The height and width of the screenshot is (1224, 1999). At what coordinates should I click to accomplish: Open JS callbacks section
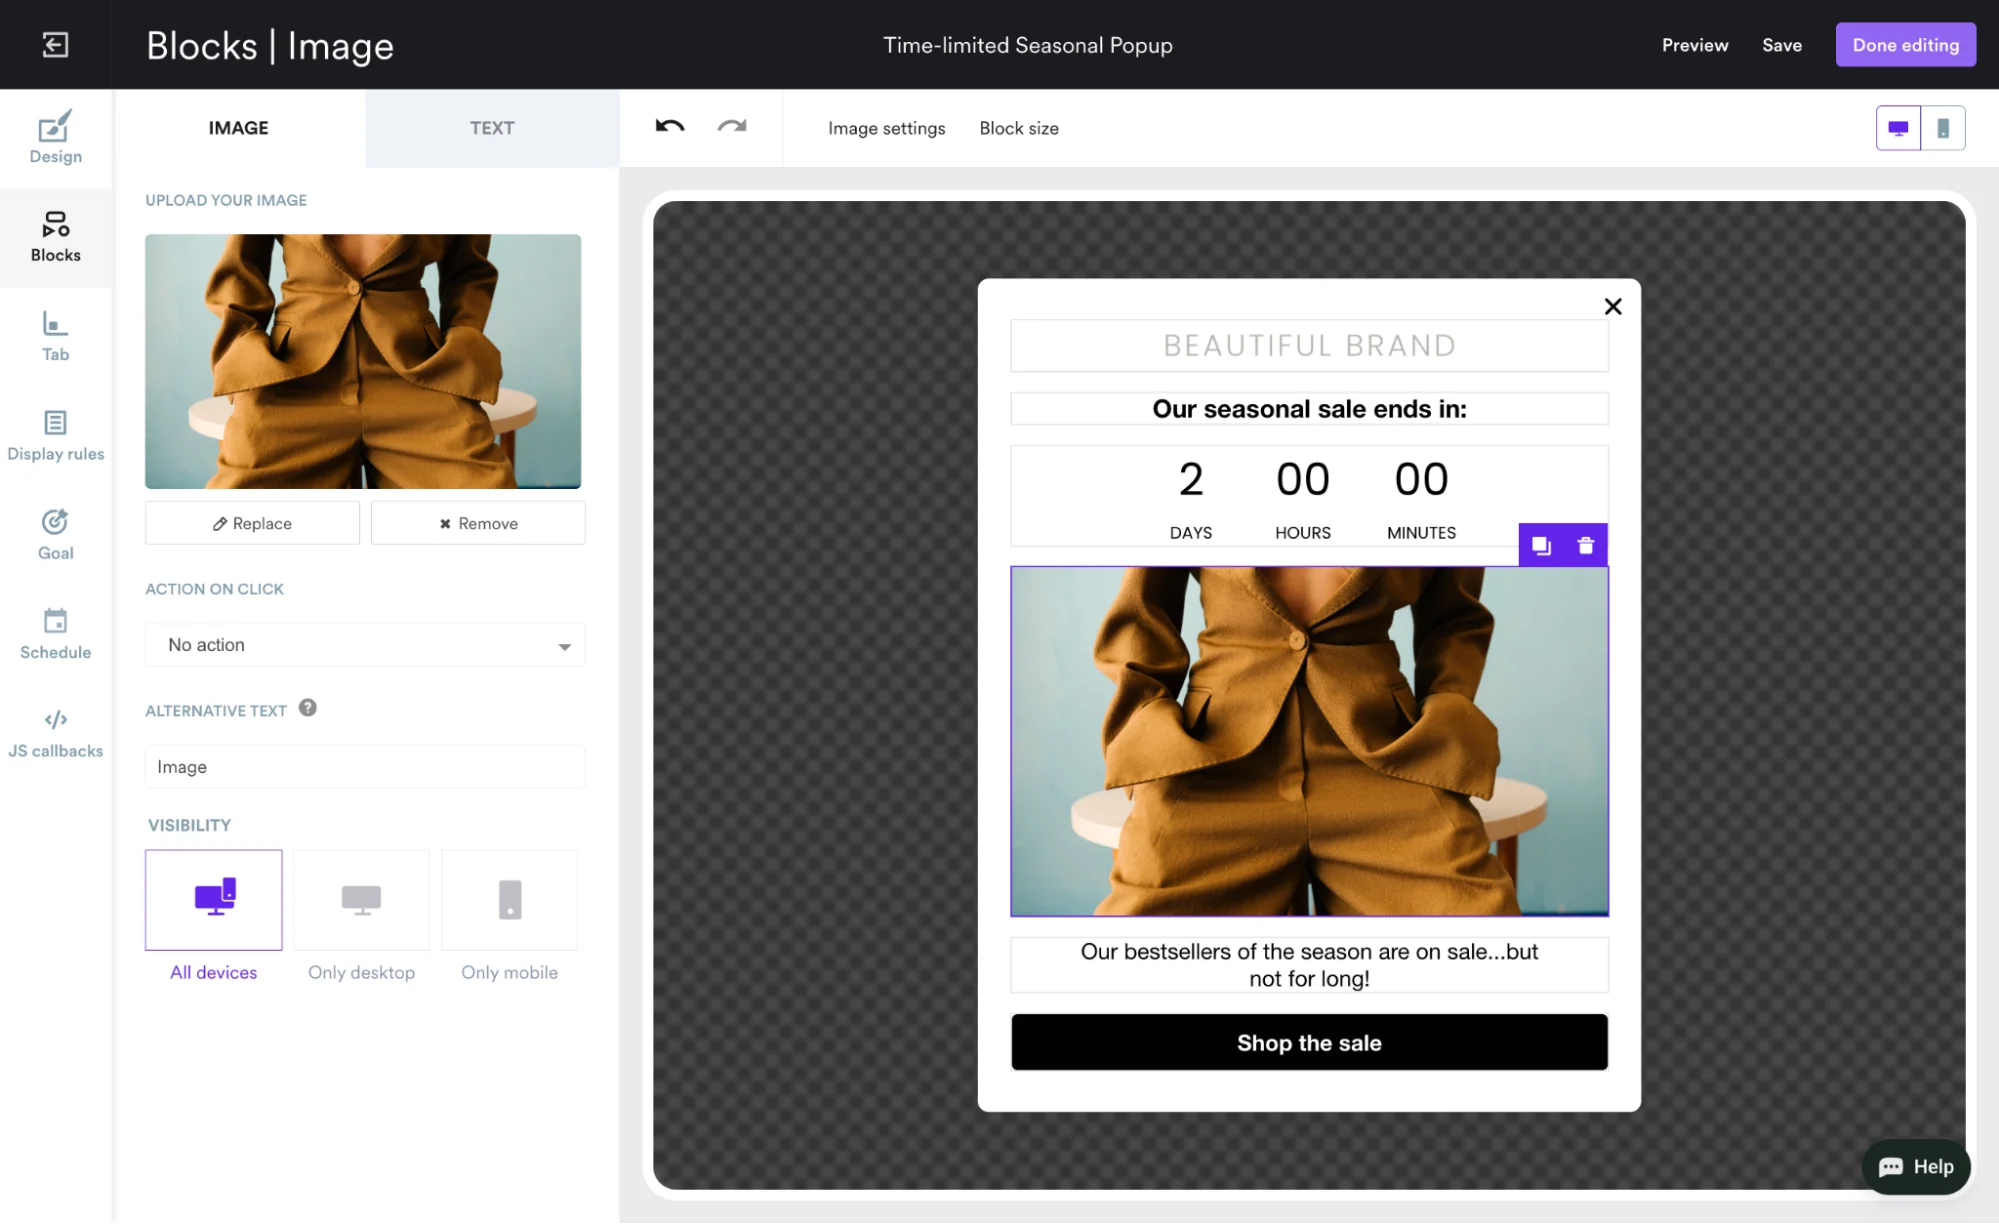click(55, 733)
